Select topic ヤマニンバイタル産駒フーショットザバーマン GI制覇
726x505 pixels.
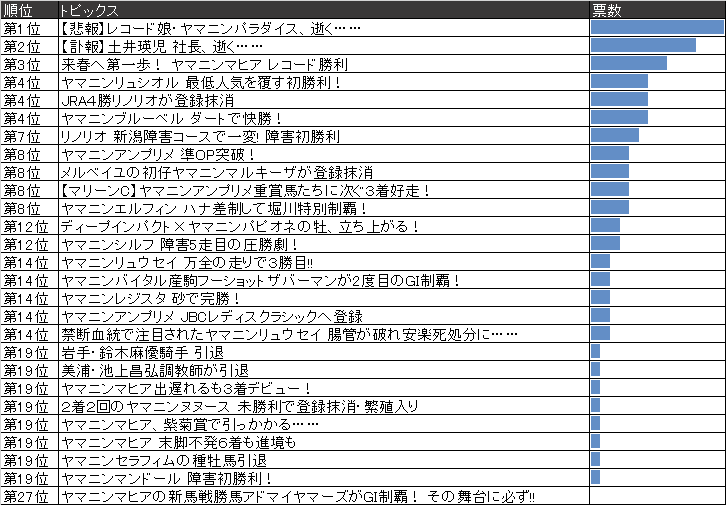click(x=260, y=281)
